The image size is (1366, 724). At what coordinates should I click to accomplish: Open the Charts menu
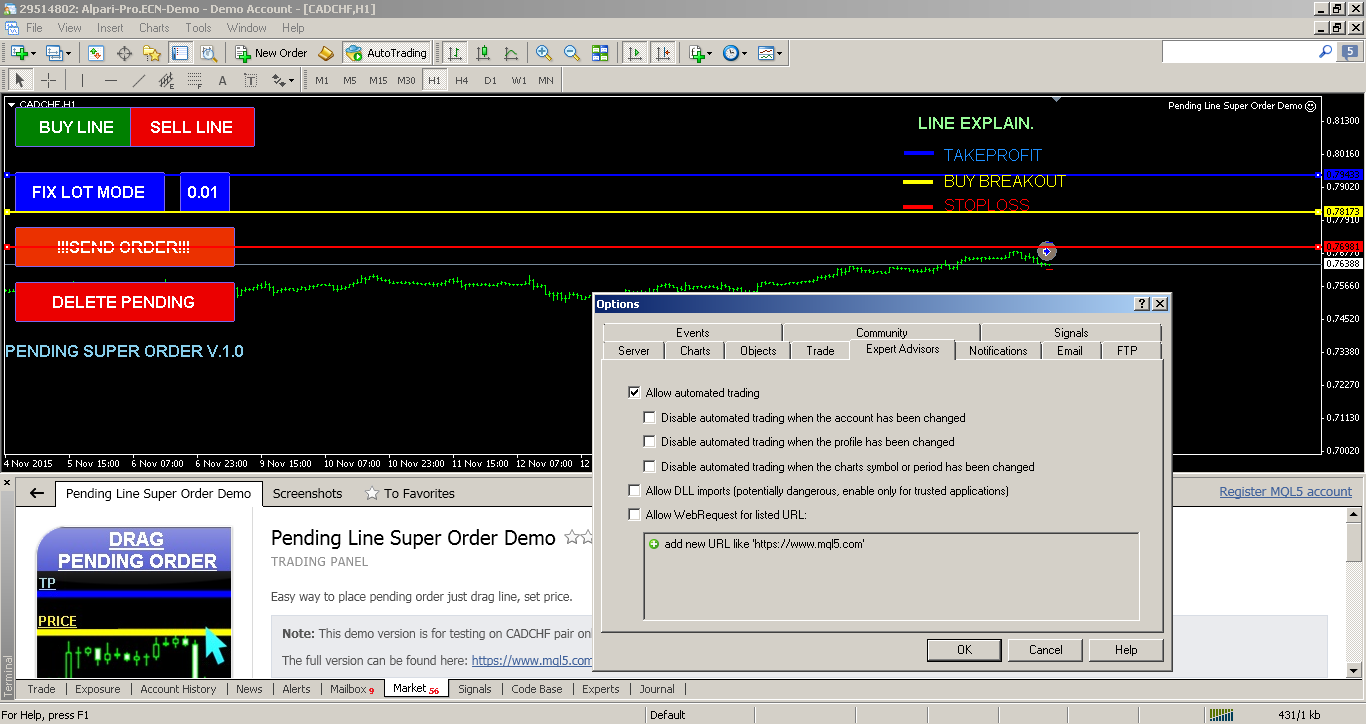point(154,28)
